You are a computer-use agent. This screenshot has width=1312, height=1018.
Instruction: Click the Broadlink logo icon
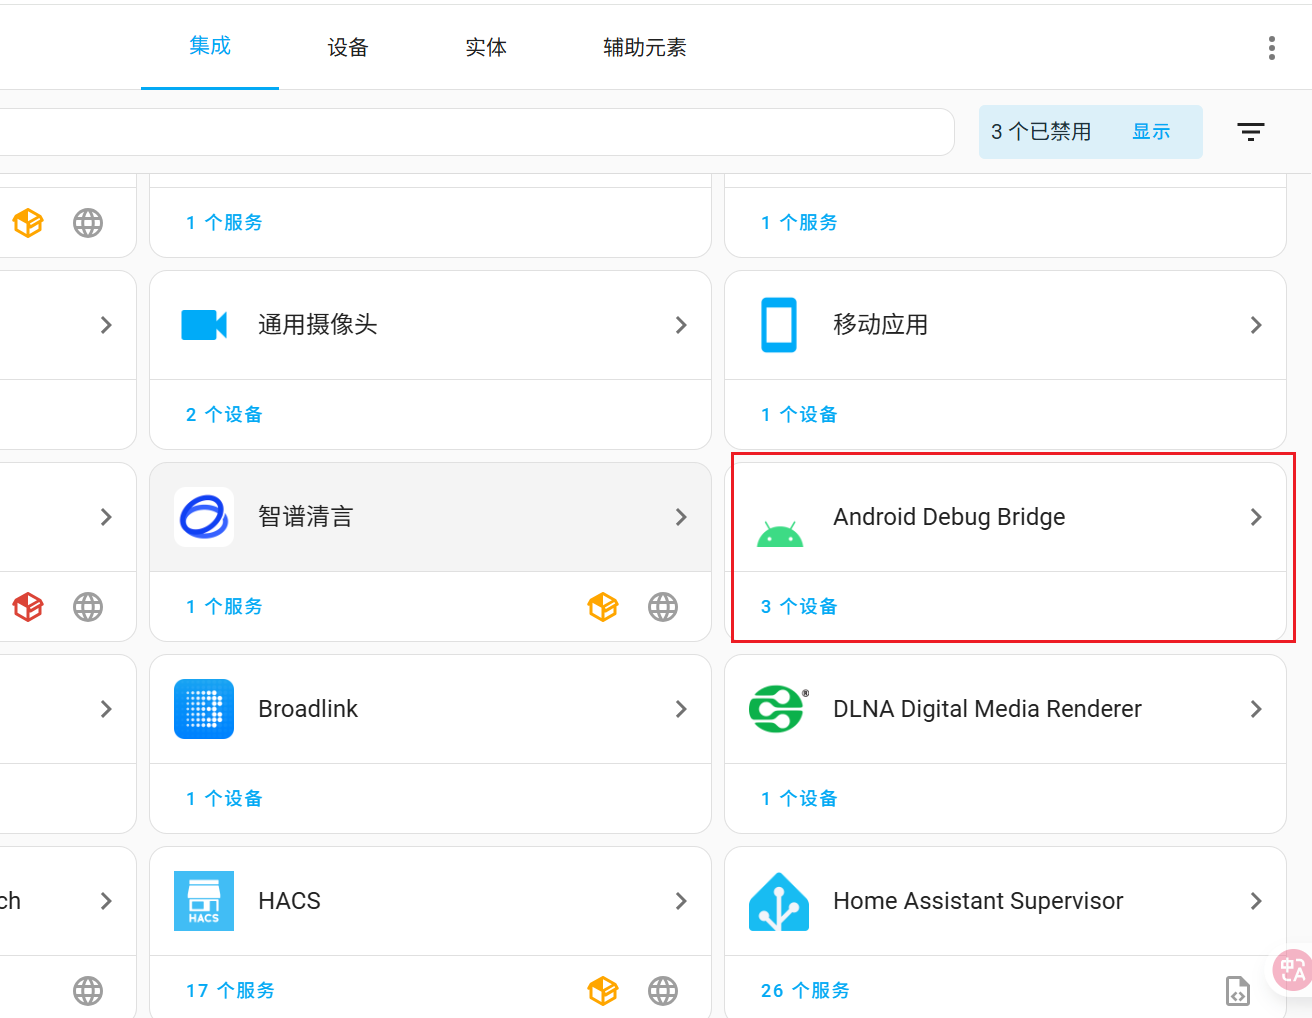(204, 709)
